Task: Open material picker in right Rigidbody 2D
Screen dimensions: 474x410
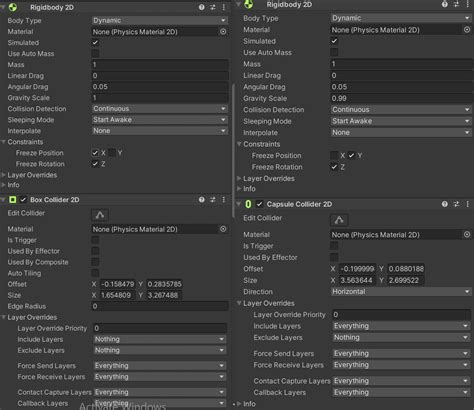Action: (x=467, y=30)
